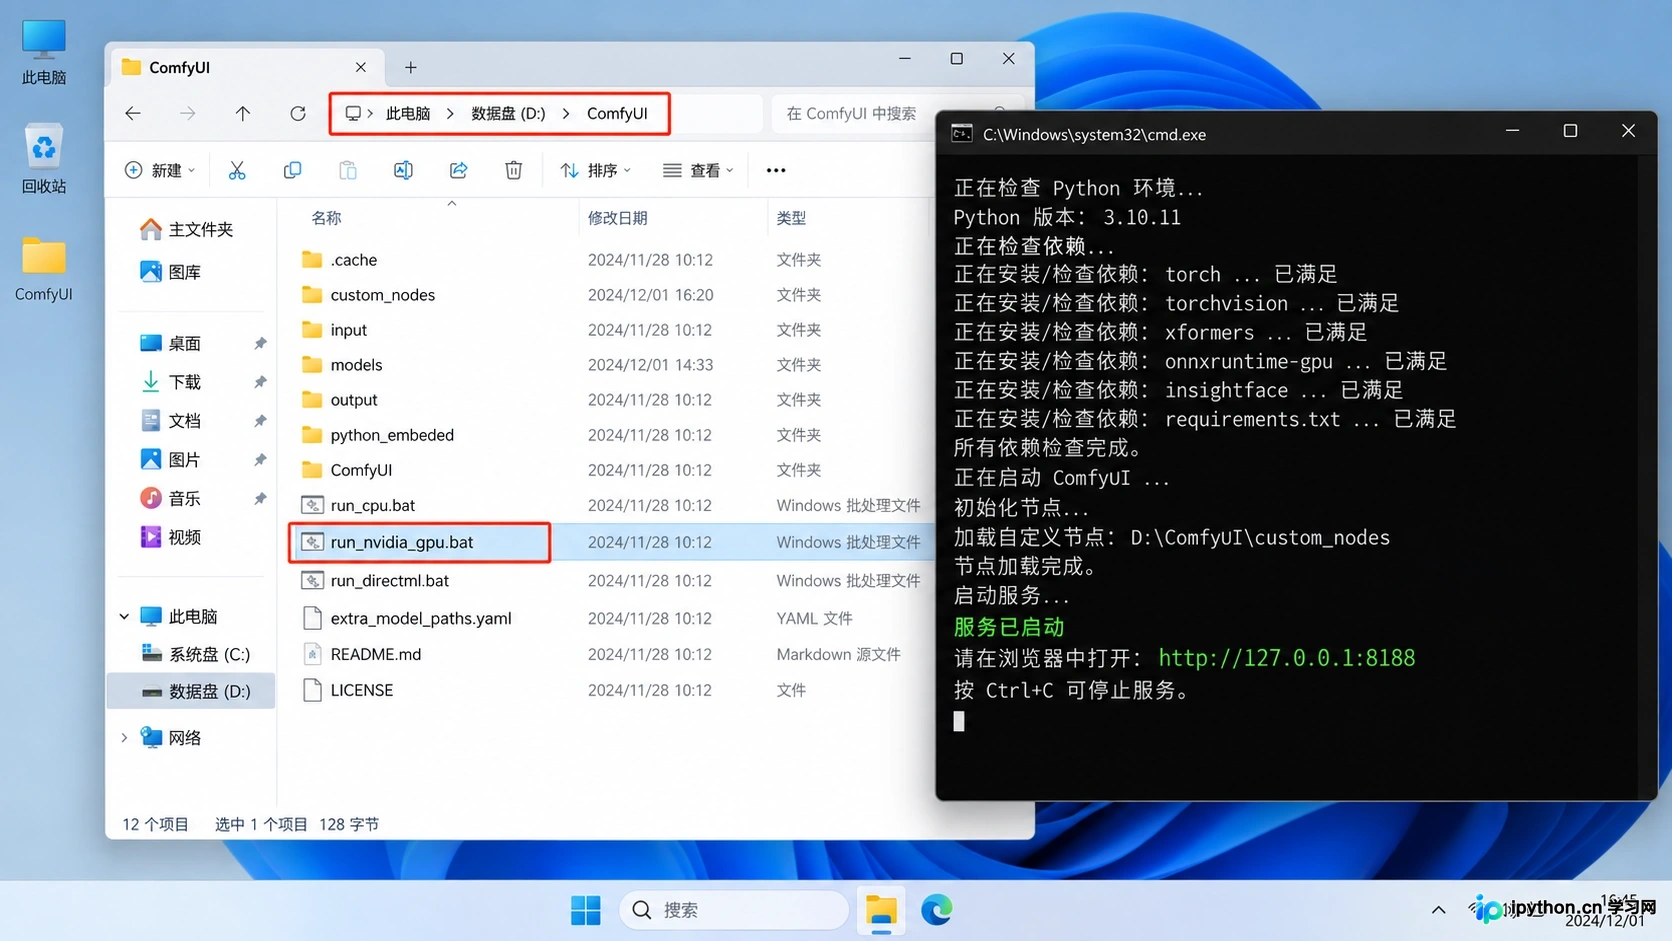This screenshot has height=941, width=1672.
Task: Select 系统盘 (C:) in navigation pane
Action: (195, 655)
